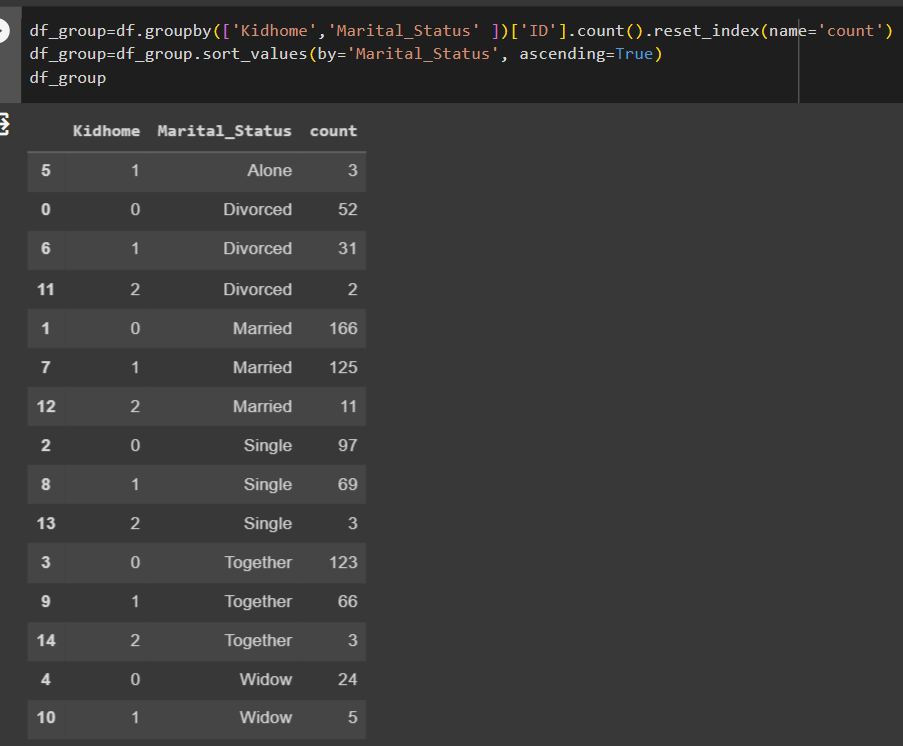Image resolution: width=903 pixels, height=746 pixels.
Task: Select the Alone row with count 3
Action: coord(196,171)
